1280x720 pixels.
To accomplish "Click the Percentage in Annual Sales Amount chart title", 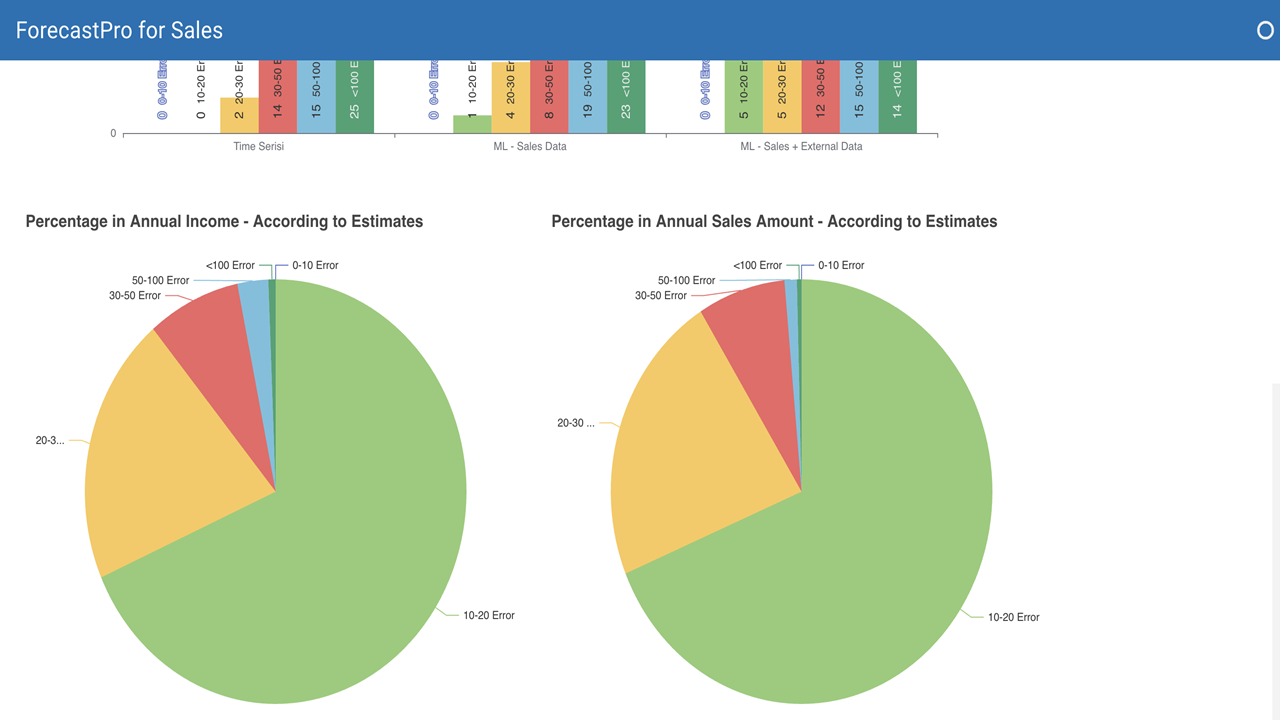I will tap(774, 221).
